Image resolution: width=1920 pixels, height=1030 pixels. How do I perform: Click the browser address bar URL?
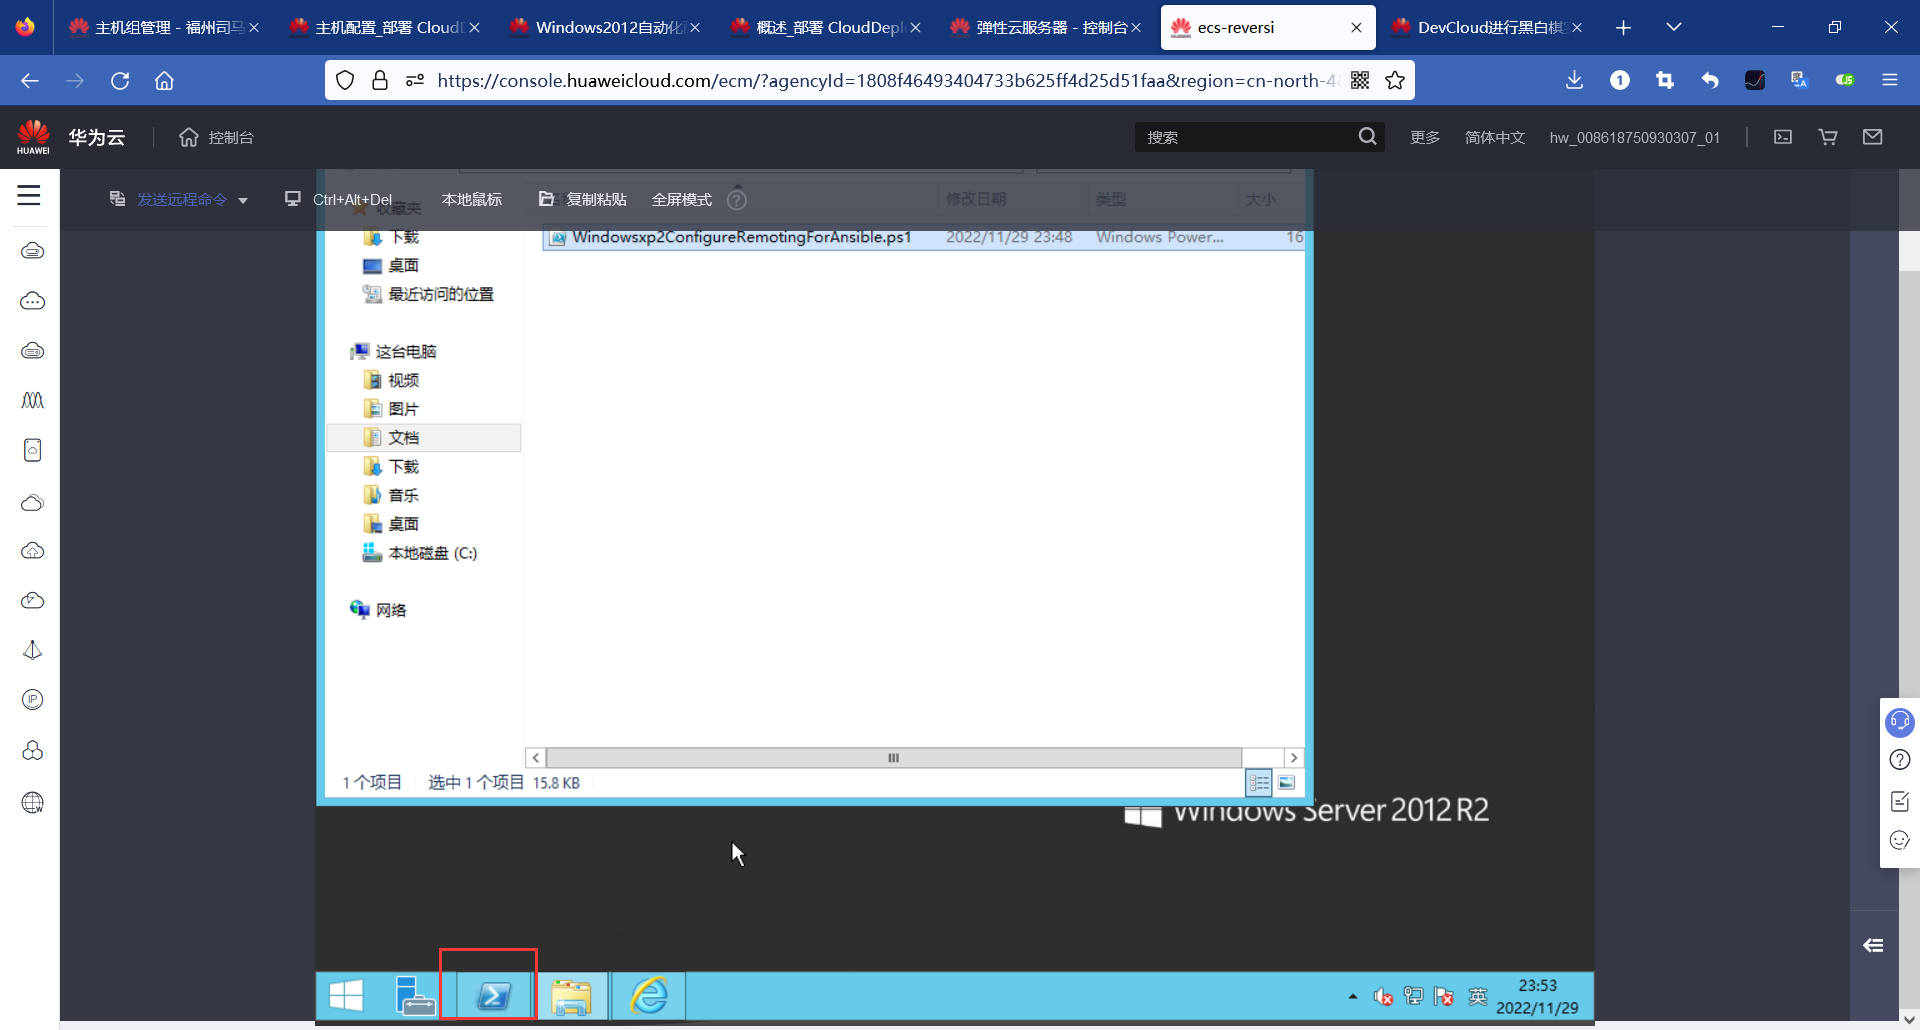(x=886, y=80)
